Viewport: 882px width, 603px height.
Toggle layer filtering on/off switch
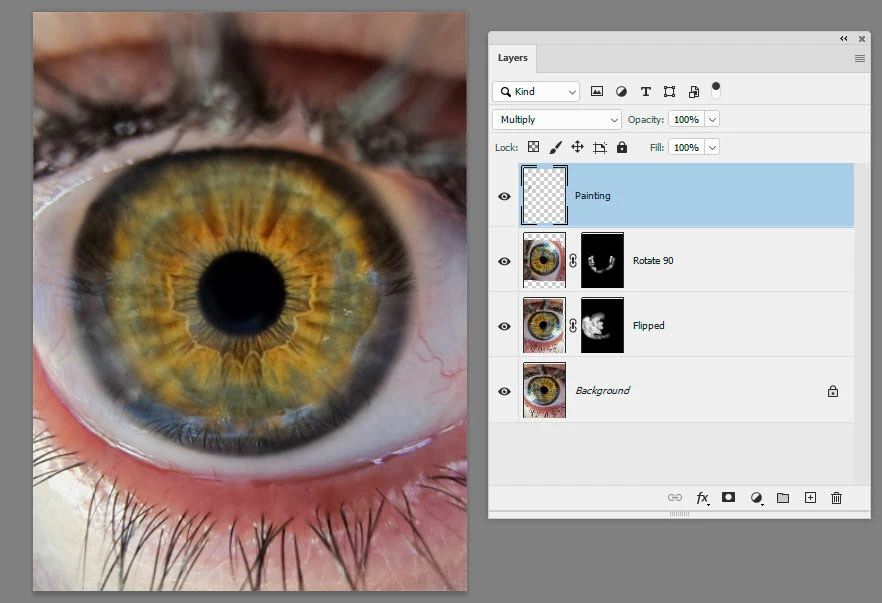pyautogui.click(x=716, y=90)
